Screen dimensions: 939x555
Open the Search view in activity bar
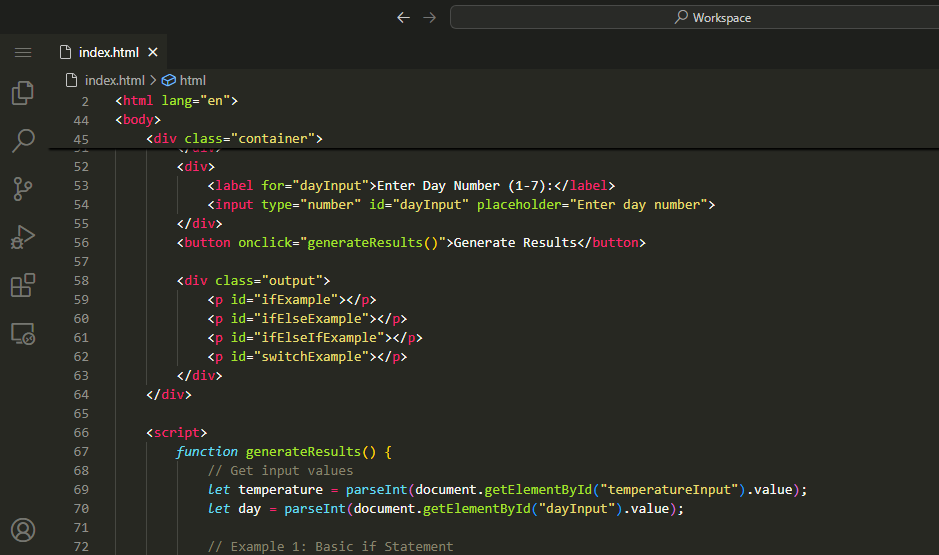(x=23, y=141)
